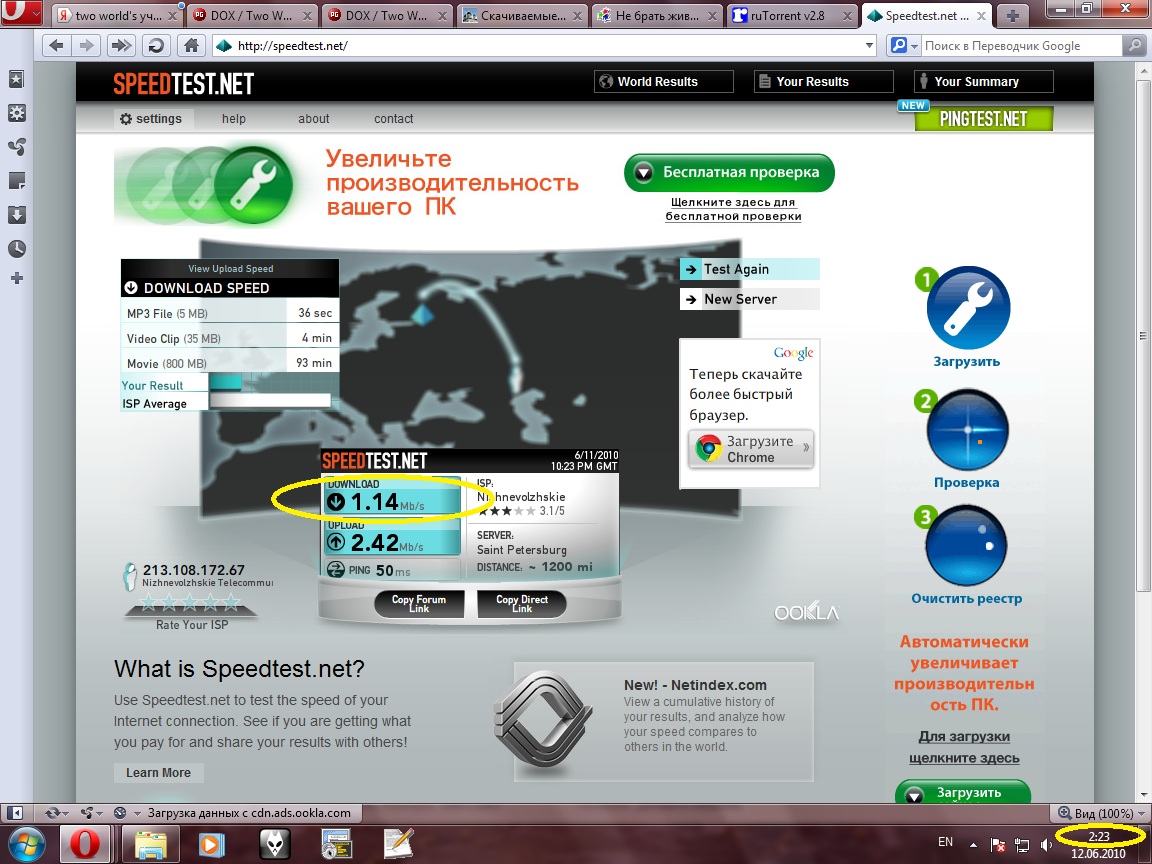The width and height of the screenshot is (1152, 864).
Task: Switch to the first DOX / Two W... tab
Action: coord(252,15)
